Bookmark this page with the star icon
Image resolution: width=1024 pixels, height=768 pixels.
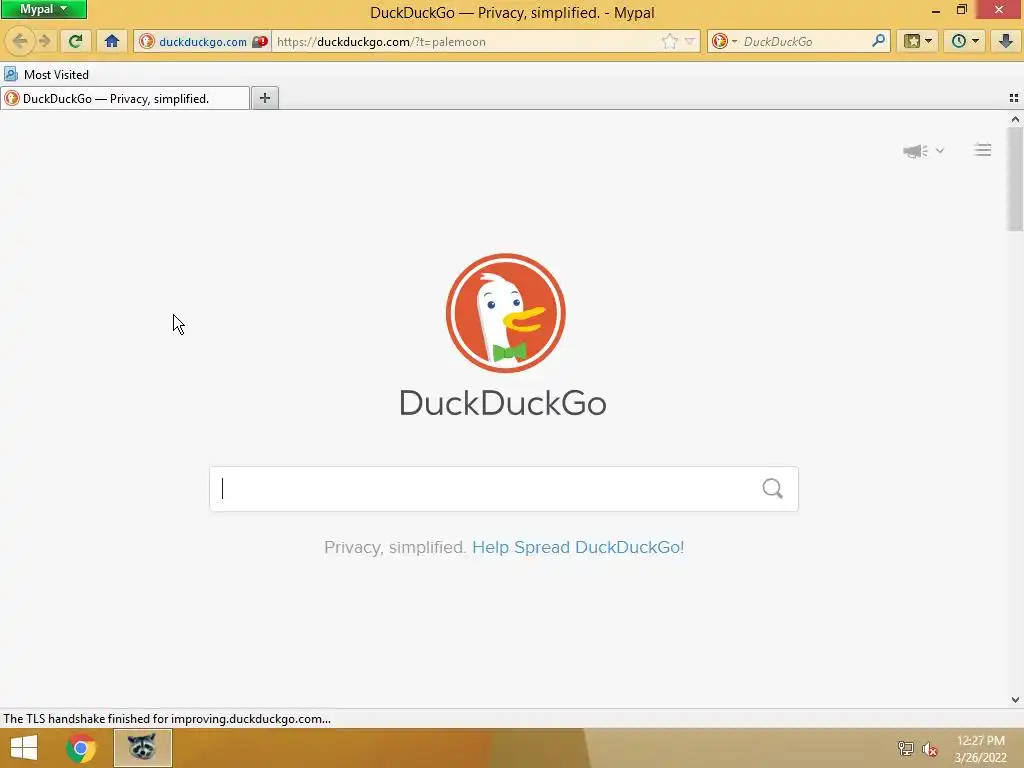click(x=669, y=42)
